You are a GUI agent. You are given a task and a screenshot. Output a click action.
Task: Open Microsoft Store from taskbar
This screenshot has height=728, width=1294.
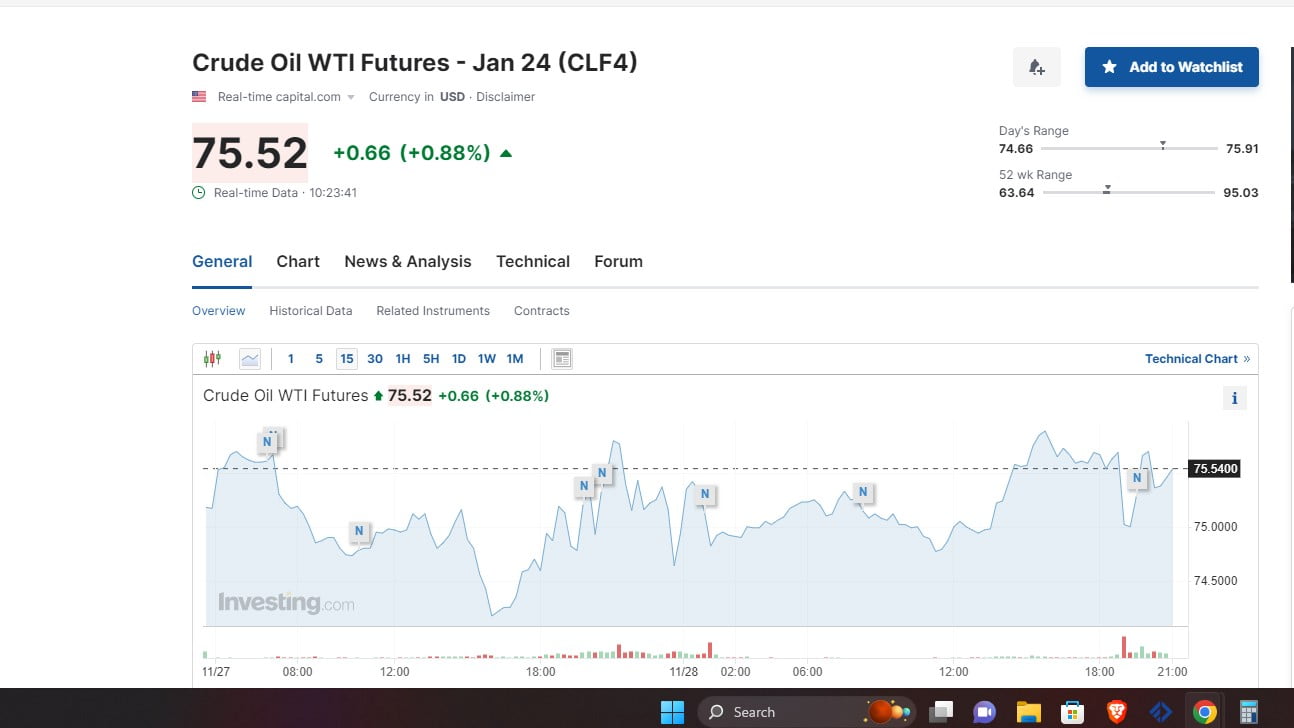pyautogui.click(x=1072, y=712)
